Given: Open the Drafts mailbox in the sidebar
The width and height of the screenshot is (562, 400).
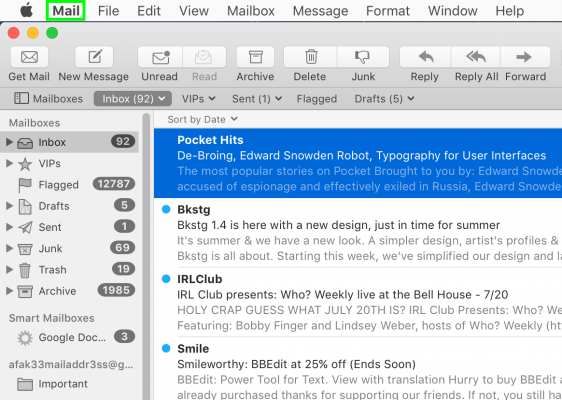Looking at the screenshot, I should [70, 206].
